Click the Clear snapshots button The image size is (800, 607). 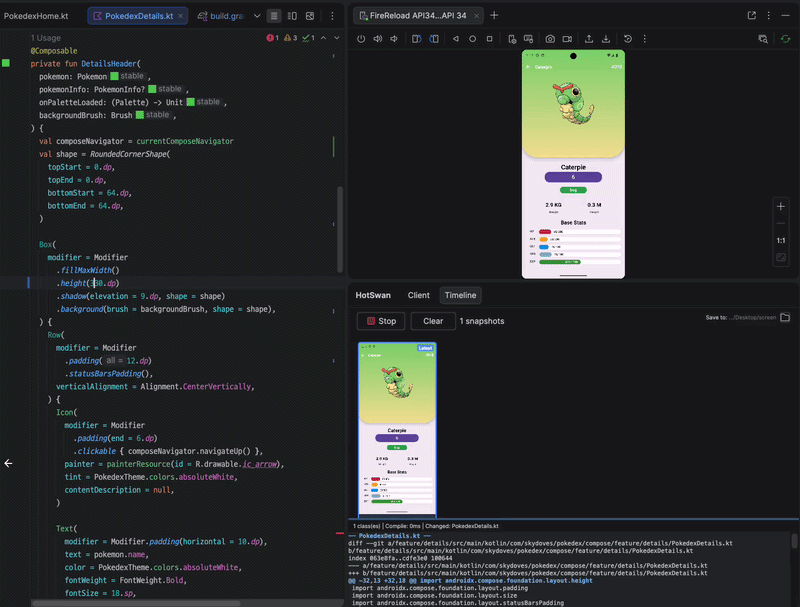pos(433,321)
